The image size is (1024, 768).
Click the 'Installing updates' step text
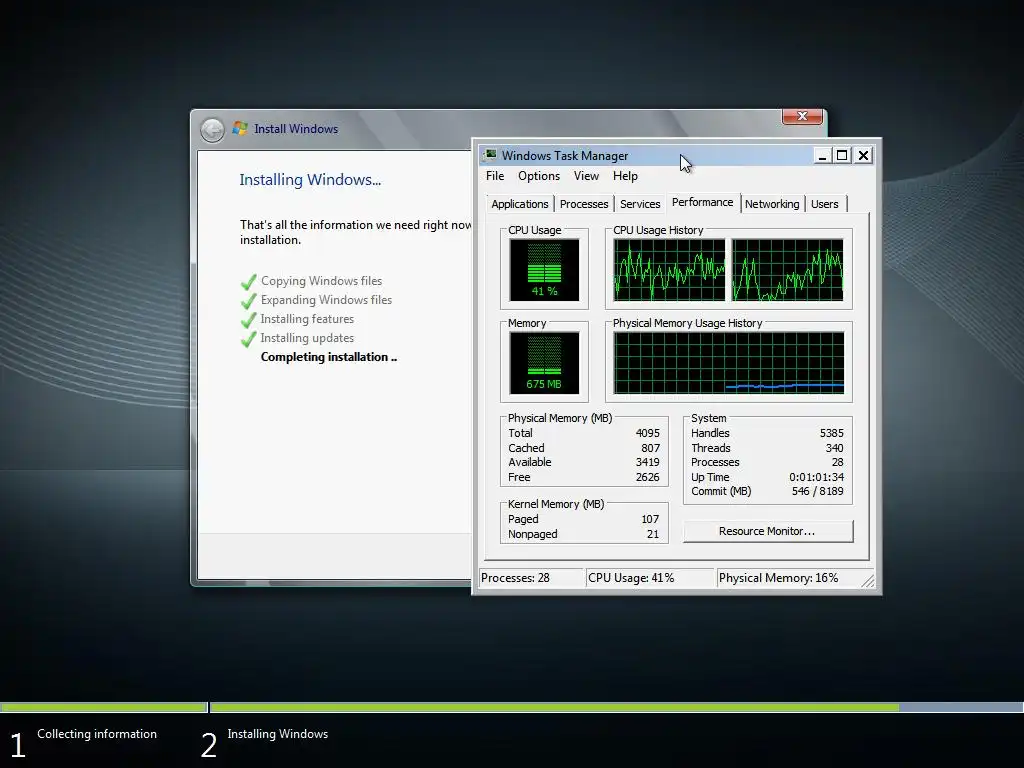[307, 338]
